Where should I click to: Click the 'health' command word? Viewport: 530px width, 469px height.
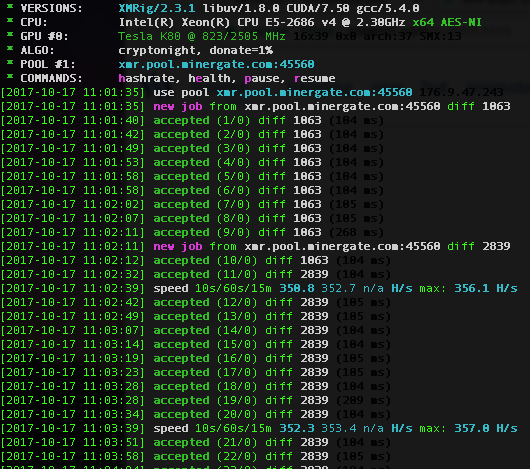(x=210, y=78)
